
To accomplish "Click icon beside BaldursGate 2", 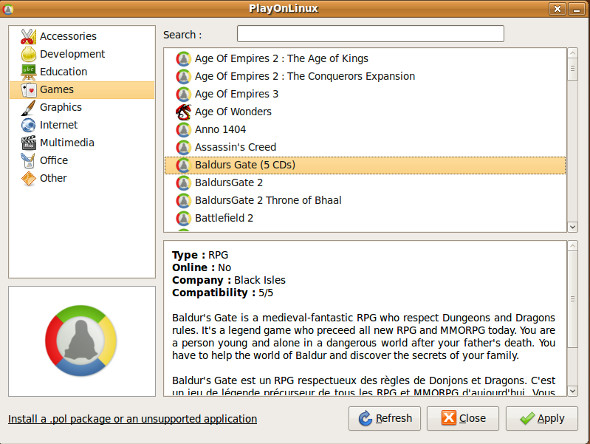I will (x=183, y=183).
